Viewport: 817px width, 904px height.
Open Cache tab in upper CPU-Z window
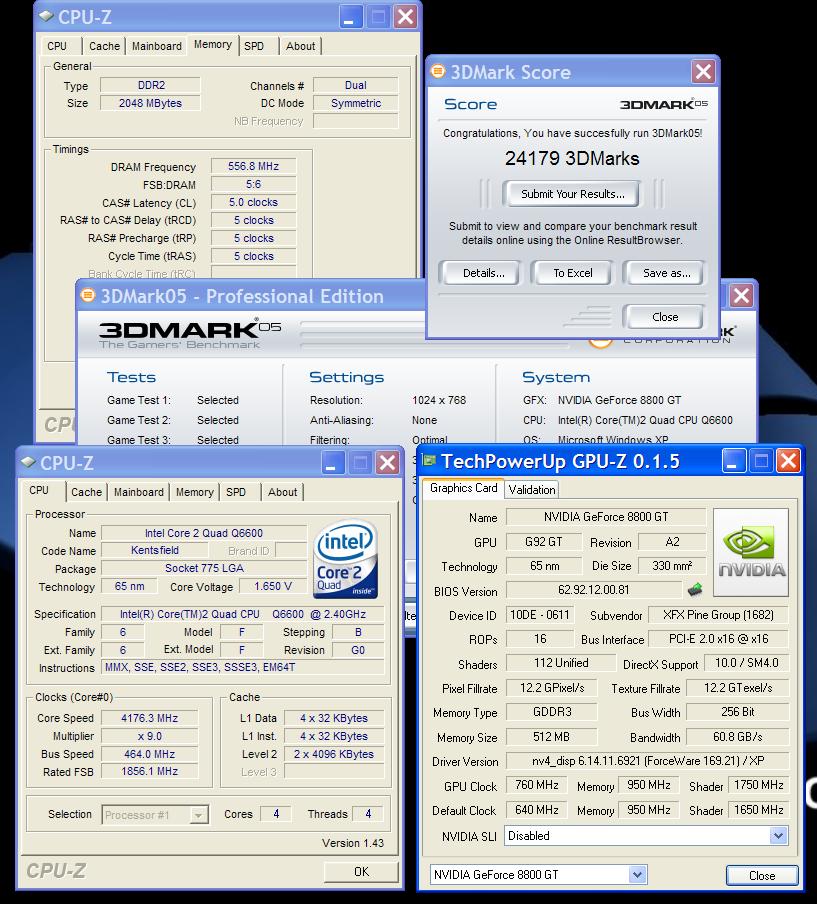coord(104,46)
